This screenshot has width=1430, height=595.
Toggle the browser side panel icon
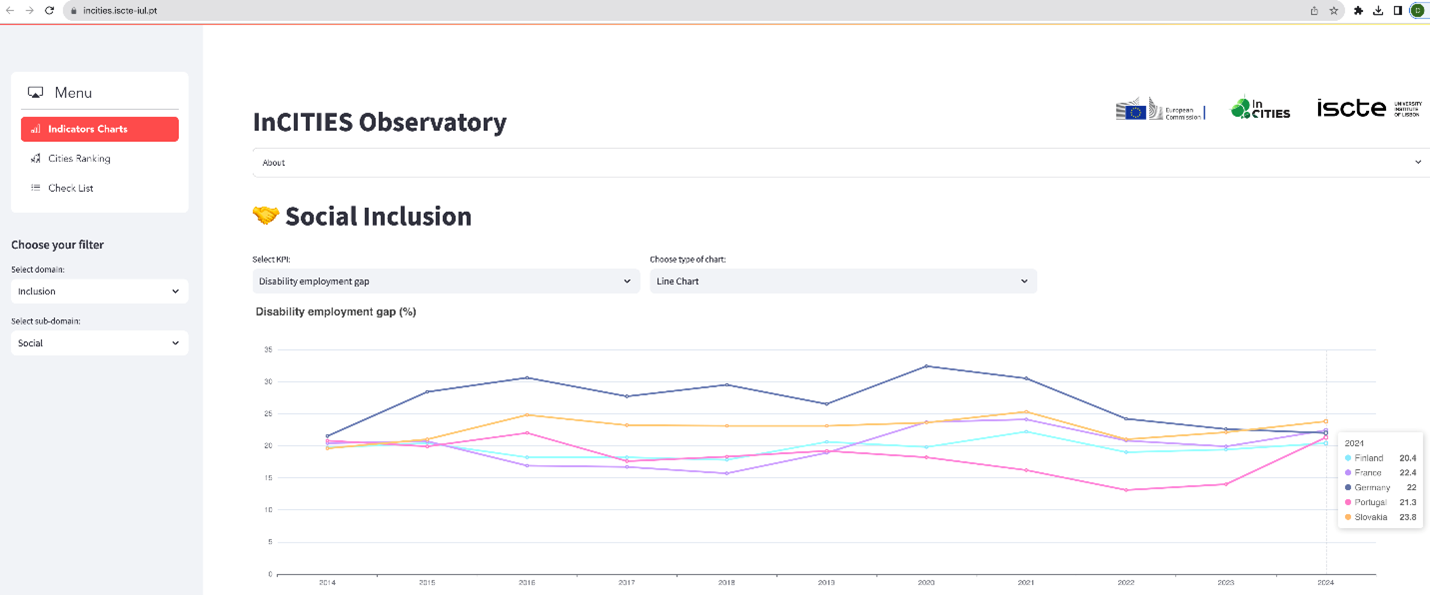tap(1397, 10)
